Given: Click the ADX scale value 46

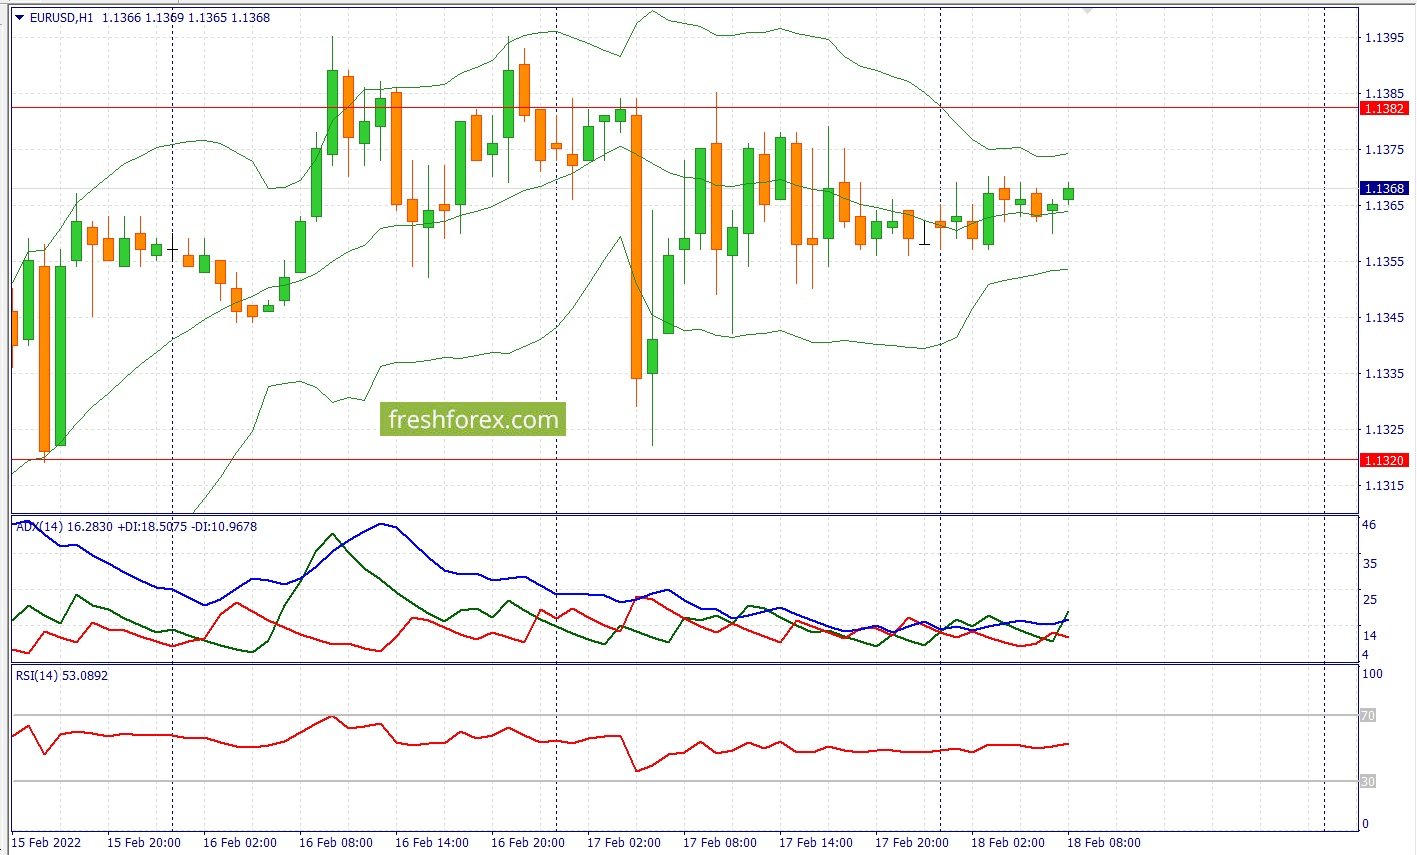Looking at the screenshot, I should point(1369,525).
